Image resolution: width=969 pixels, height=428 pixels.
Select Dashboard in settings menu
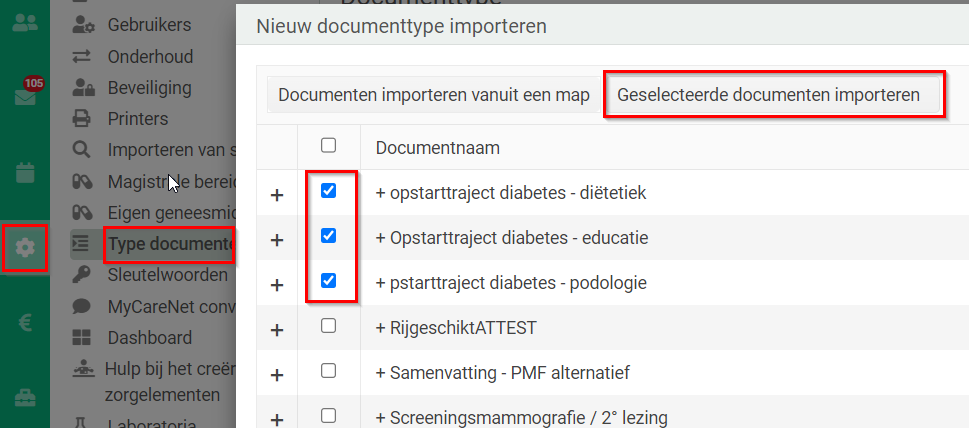150,338
